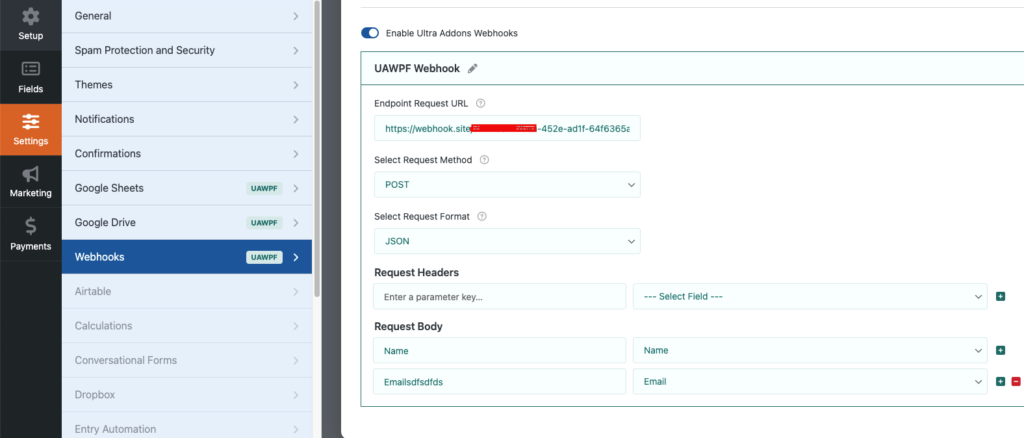Open the Marketing megaphone icon
The width and height of the screenshot is (1024, 438).
point(30,175)
